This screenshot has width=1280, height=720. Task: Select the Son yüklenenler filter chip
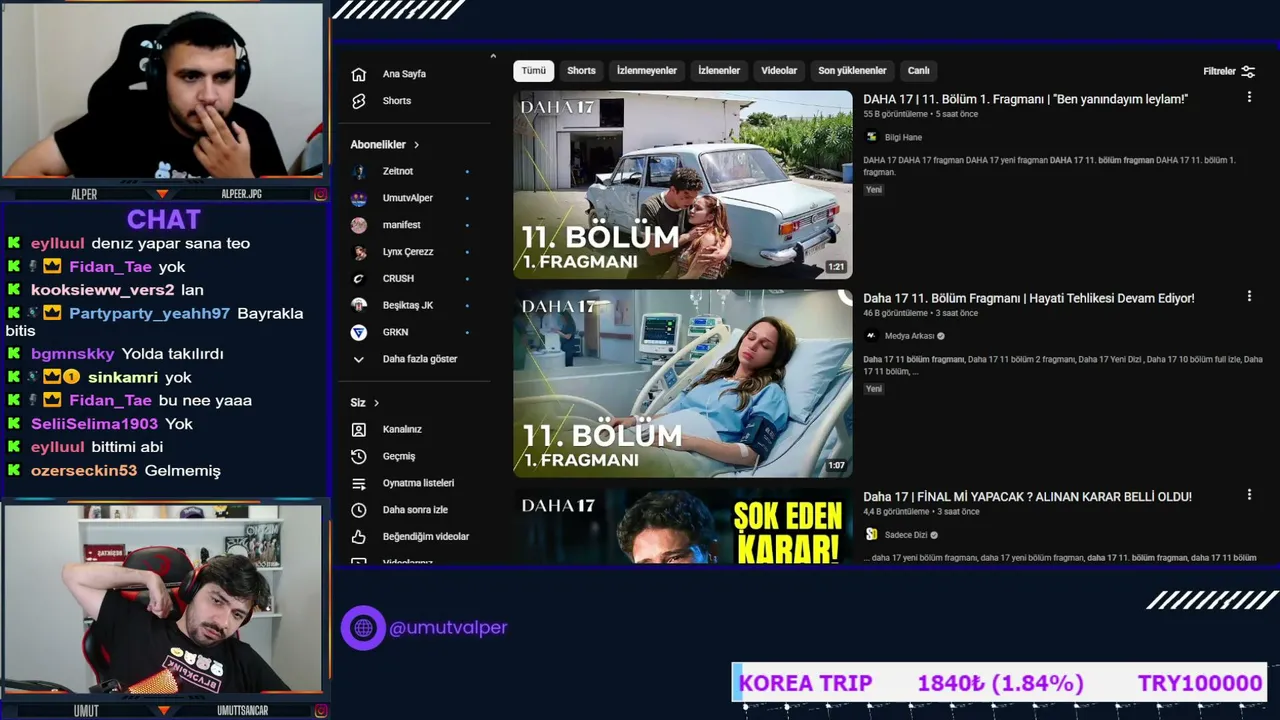852,71
